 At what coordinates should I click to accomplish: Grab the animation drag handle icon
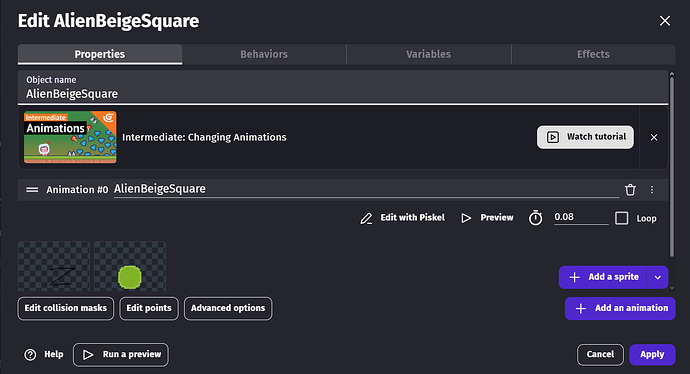coord(32,190)
